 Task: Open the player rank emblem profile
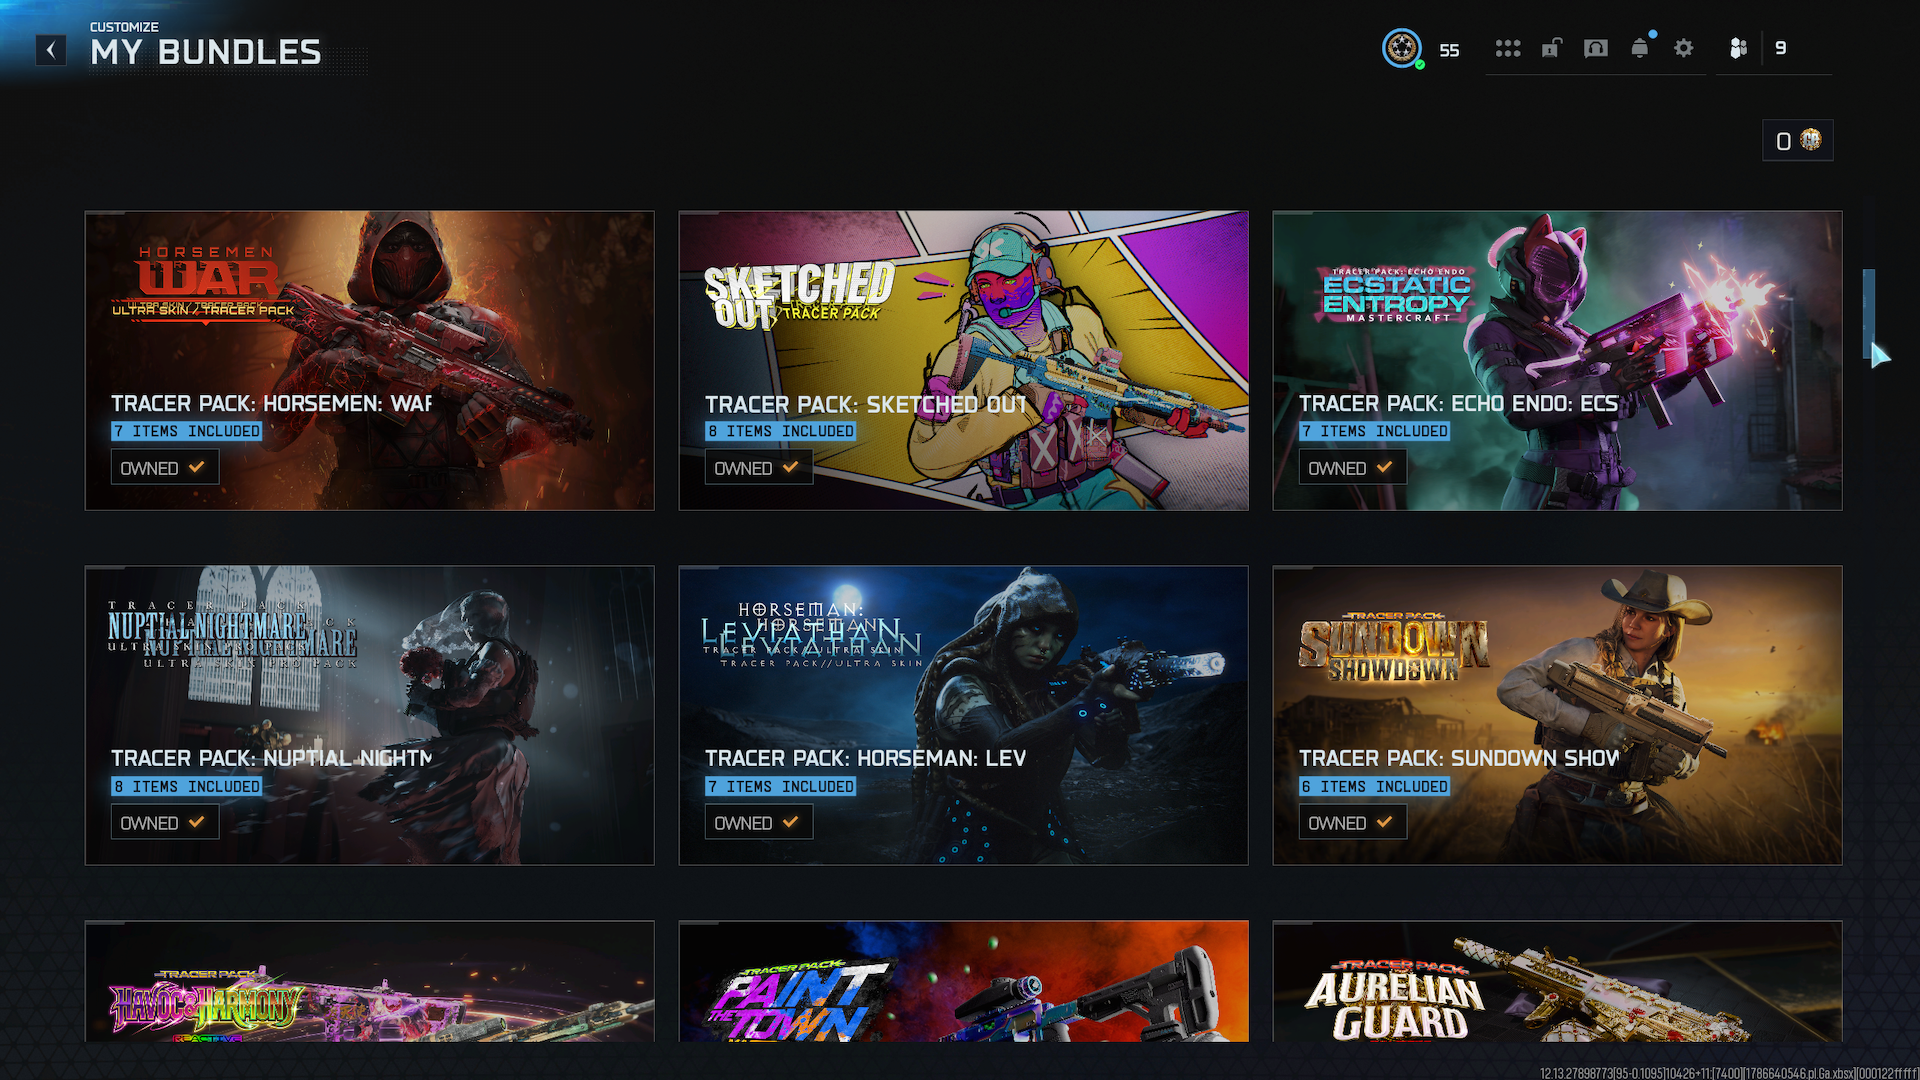click(x=1402, y=48)
